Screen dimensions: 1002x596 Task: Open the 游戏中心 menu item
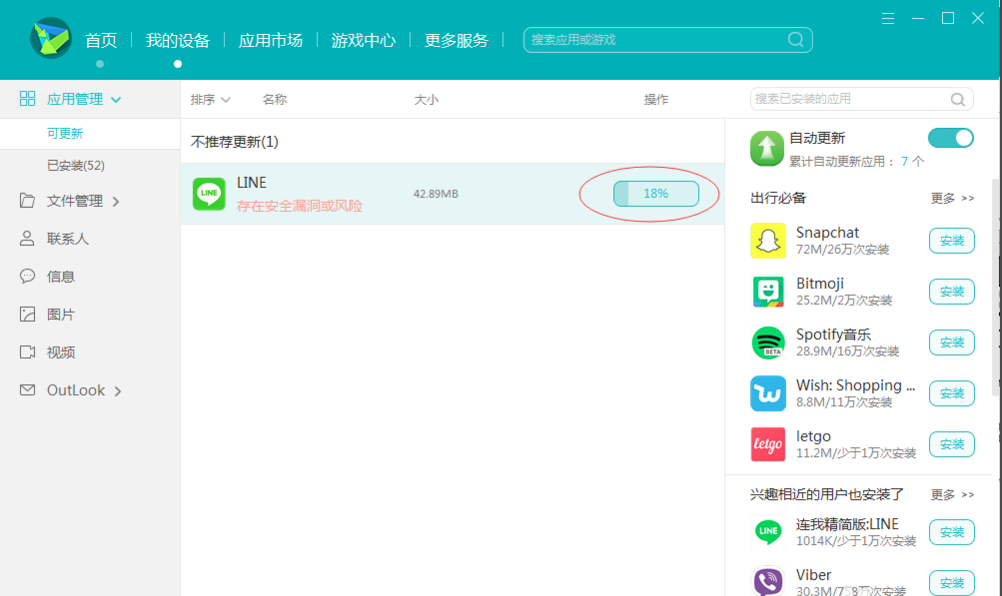363,40
